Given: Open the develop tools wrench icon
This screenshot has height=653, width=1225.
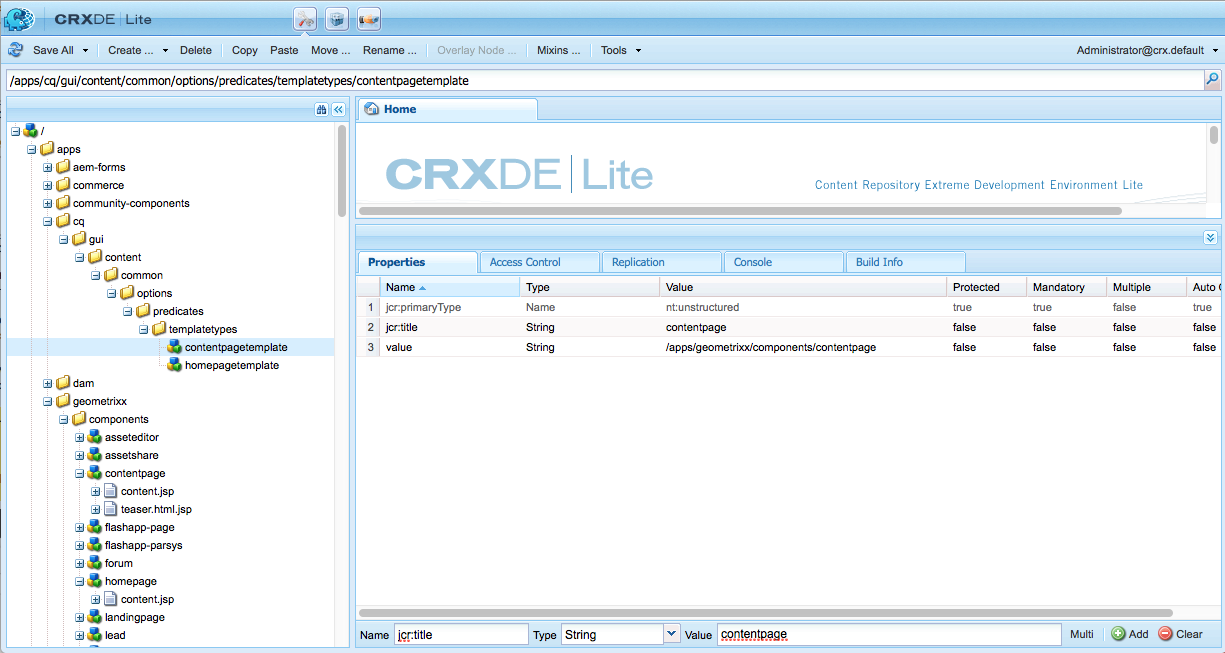Looking at the screenshot, I should (305, 18).
